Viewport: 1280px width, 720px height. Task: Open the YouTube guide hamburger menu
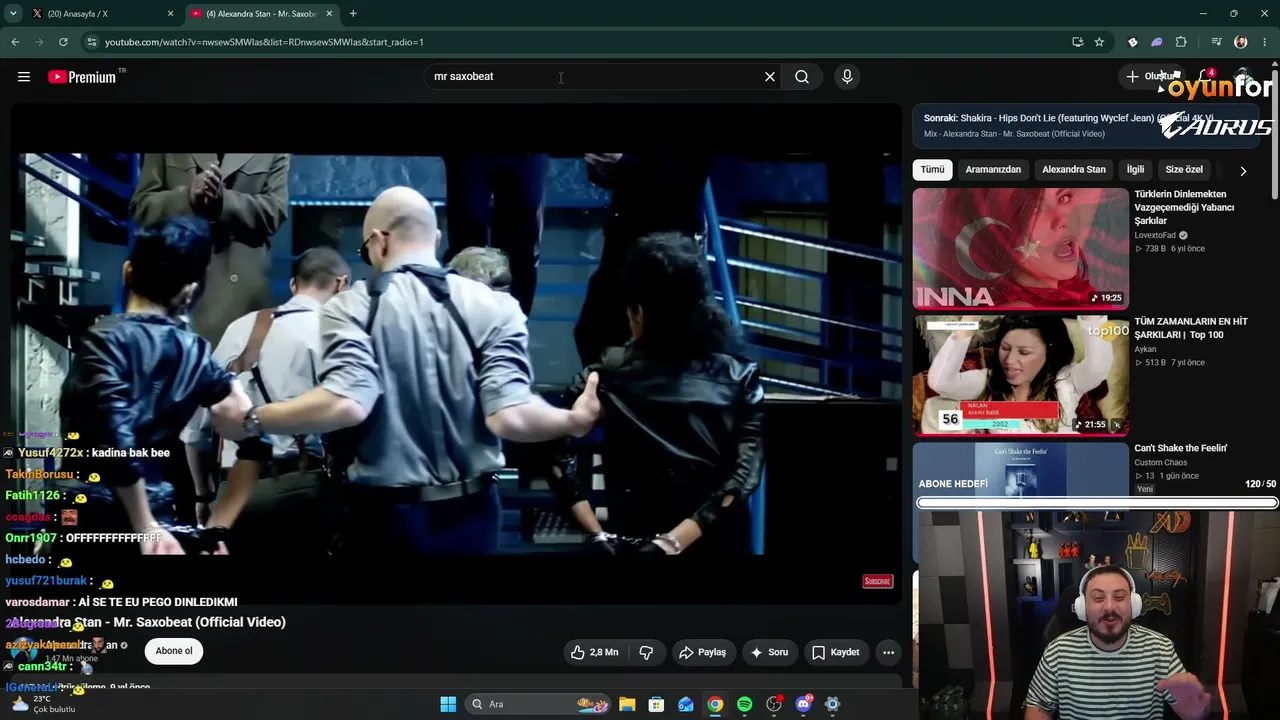tap(24, 77)
